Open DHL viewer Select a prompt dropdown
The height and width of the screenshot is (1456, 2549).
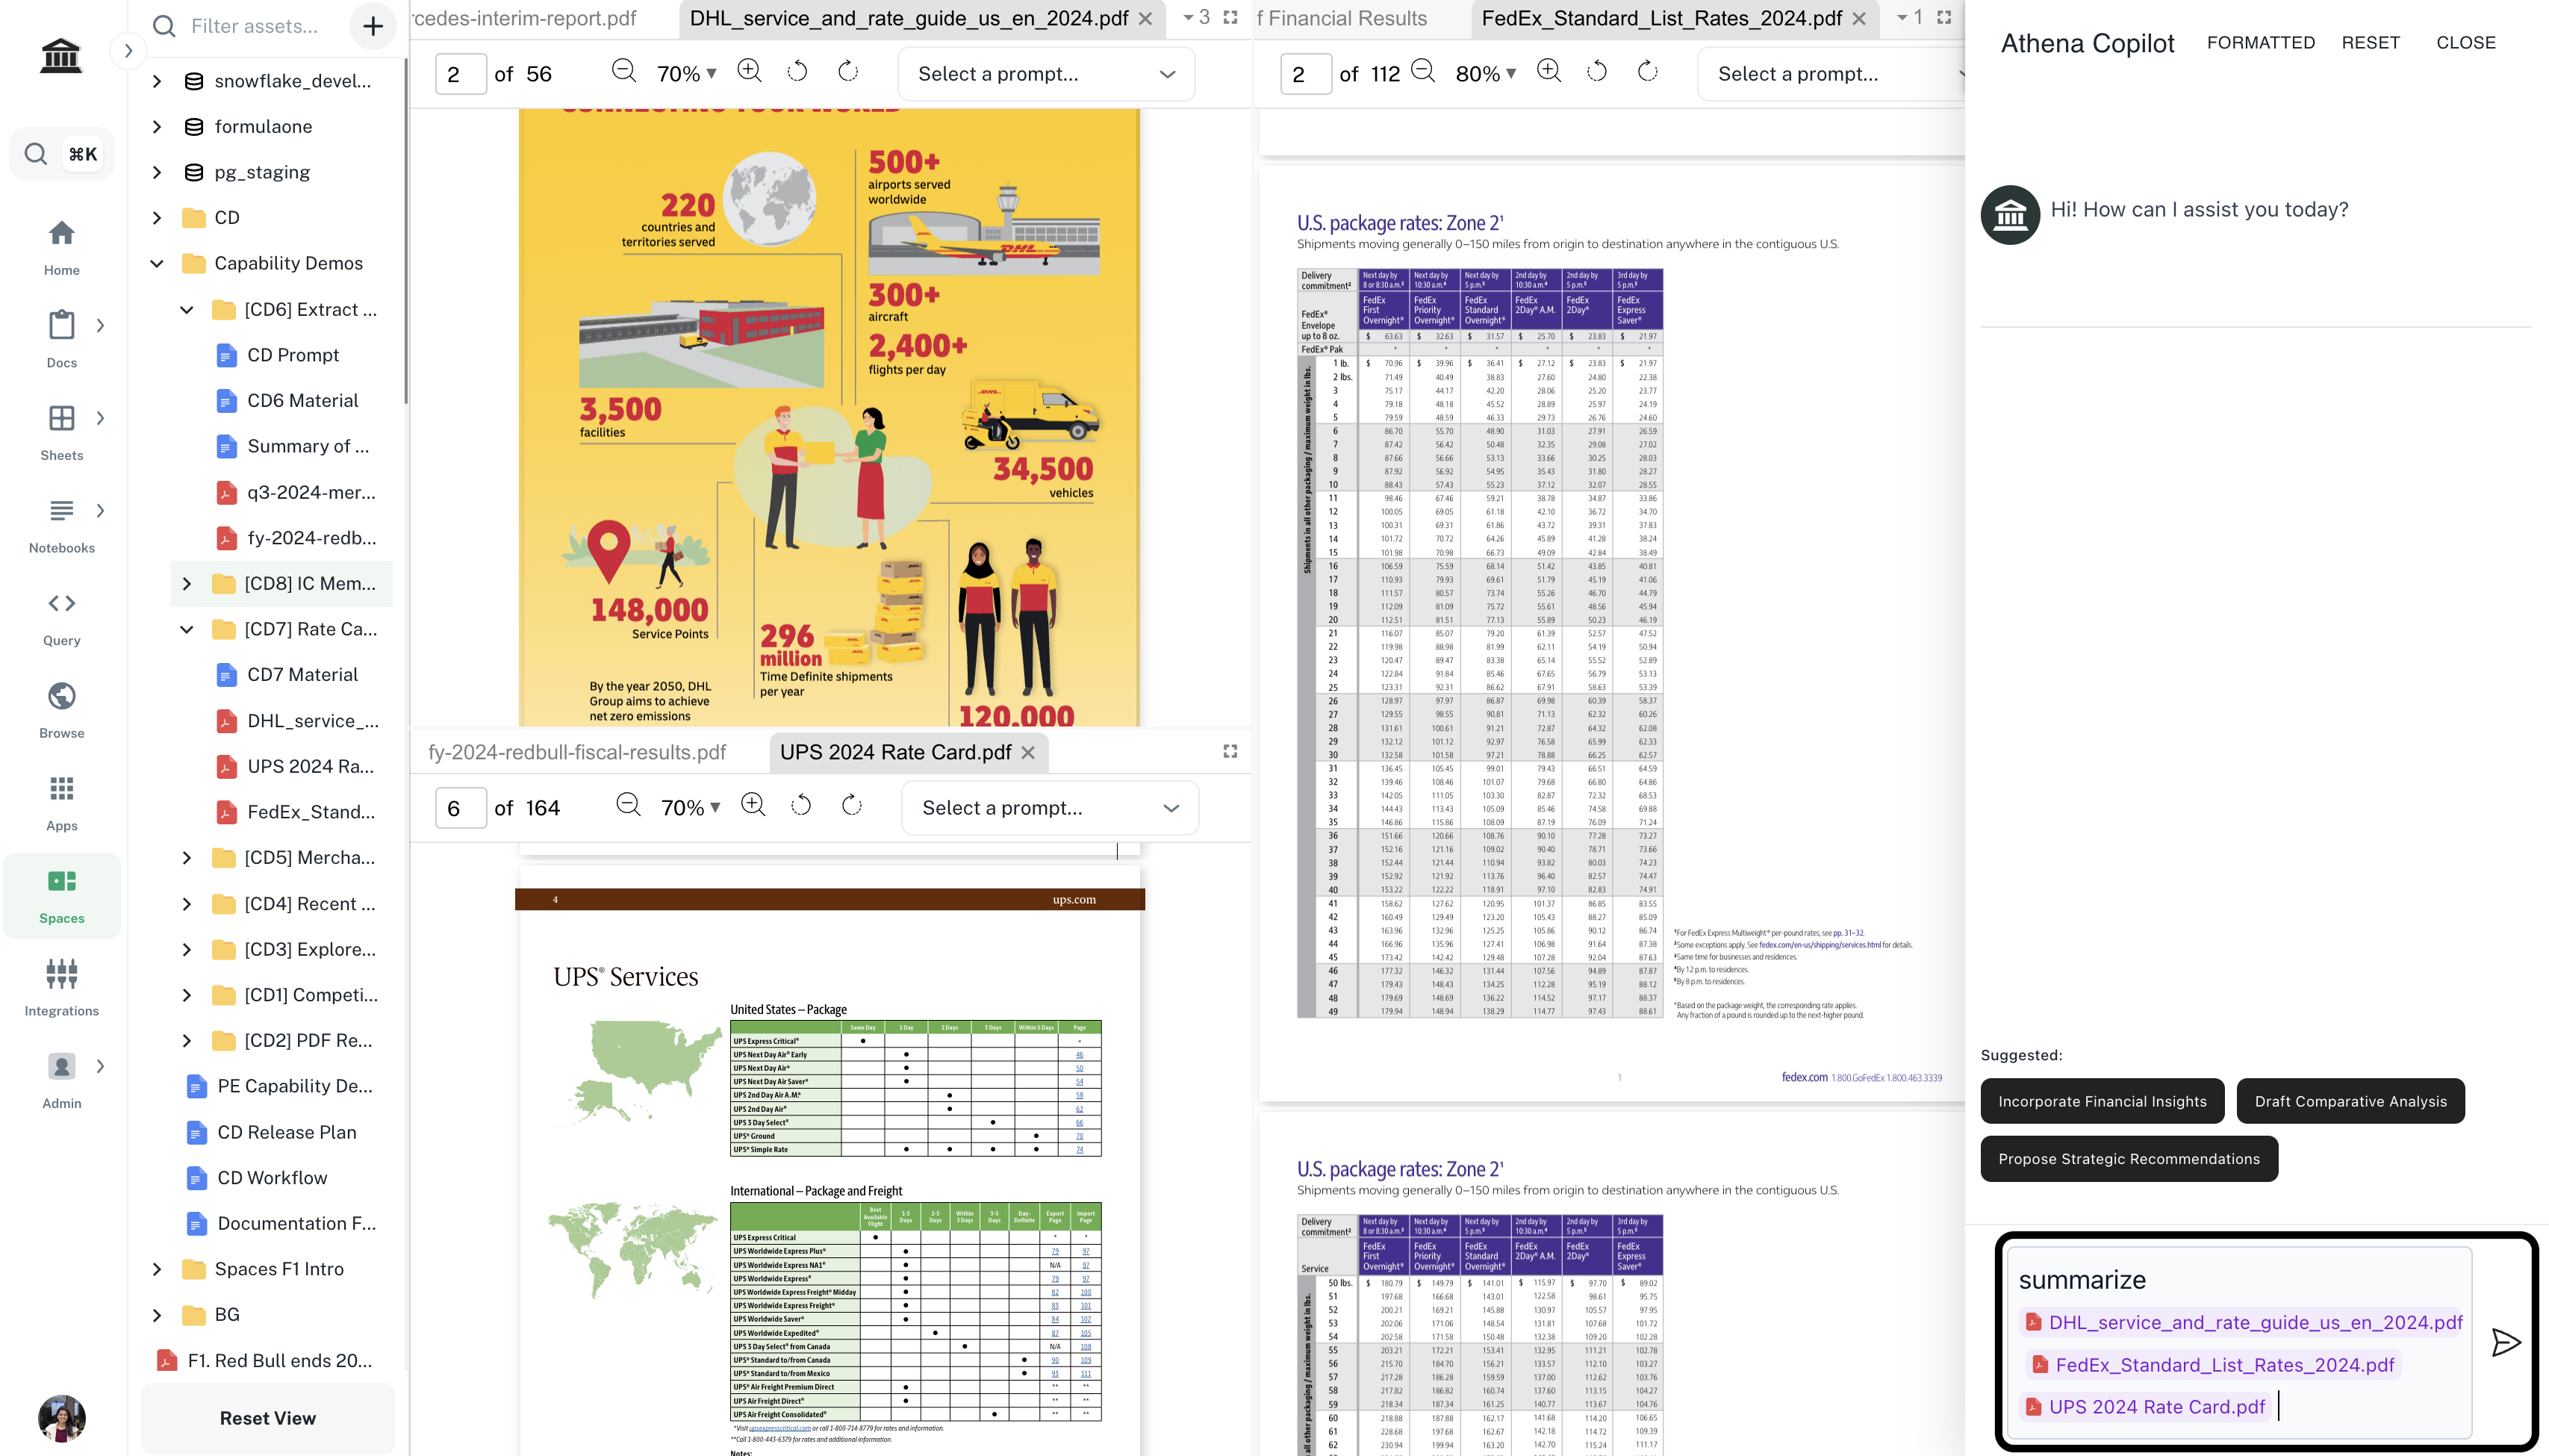[x=1046, y=74]
